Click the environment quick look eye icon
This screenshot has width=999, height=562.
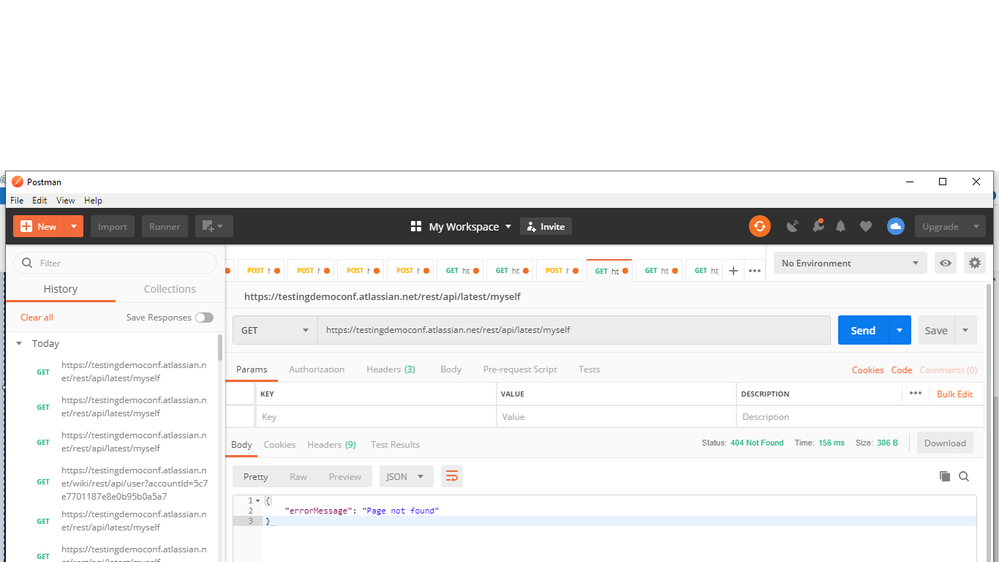(945, 263)
